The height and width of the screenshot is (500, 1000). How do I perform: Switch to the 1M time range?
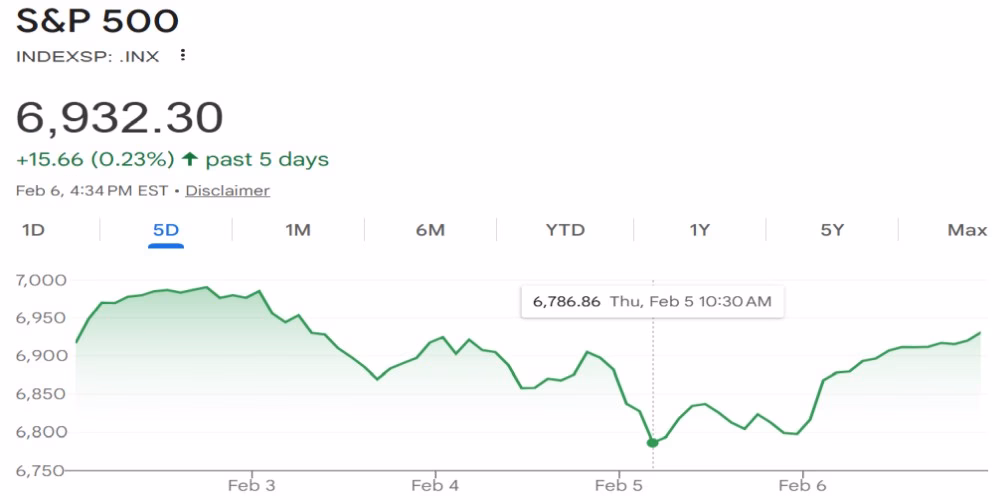[x=298, y=230]
